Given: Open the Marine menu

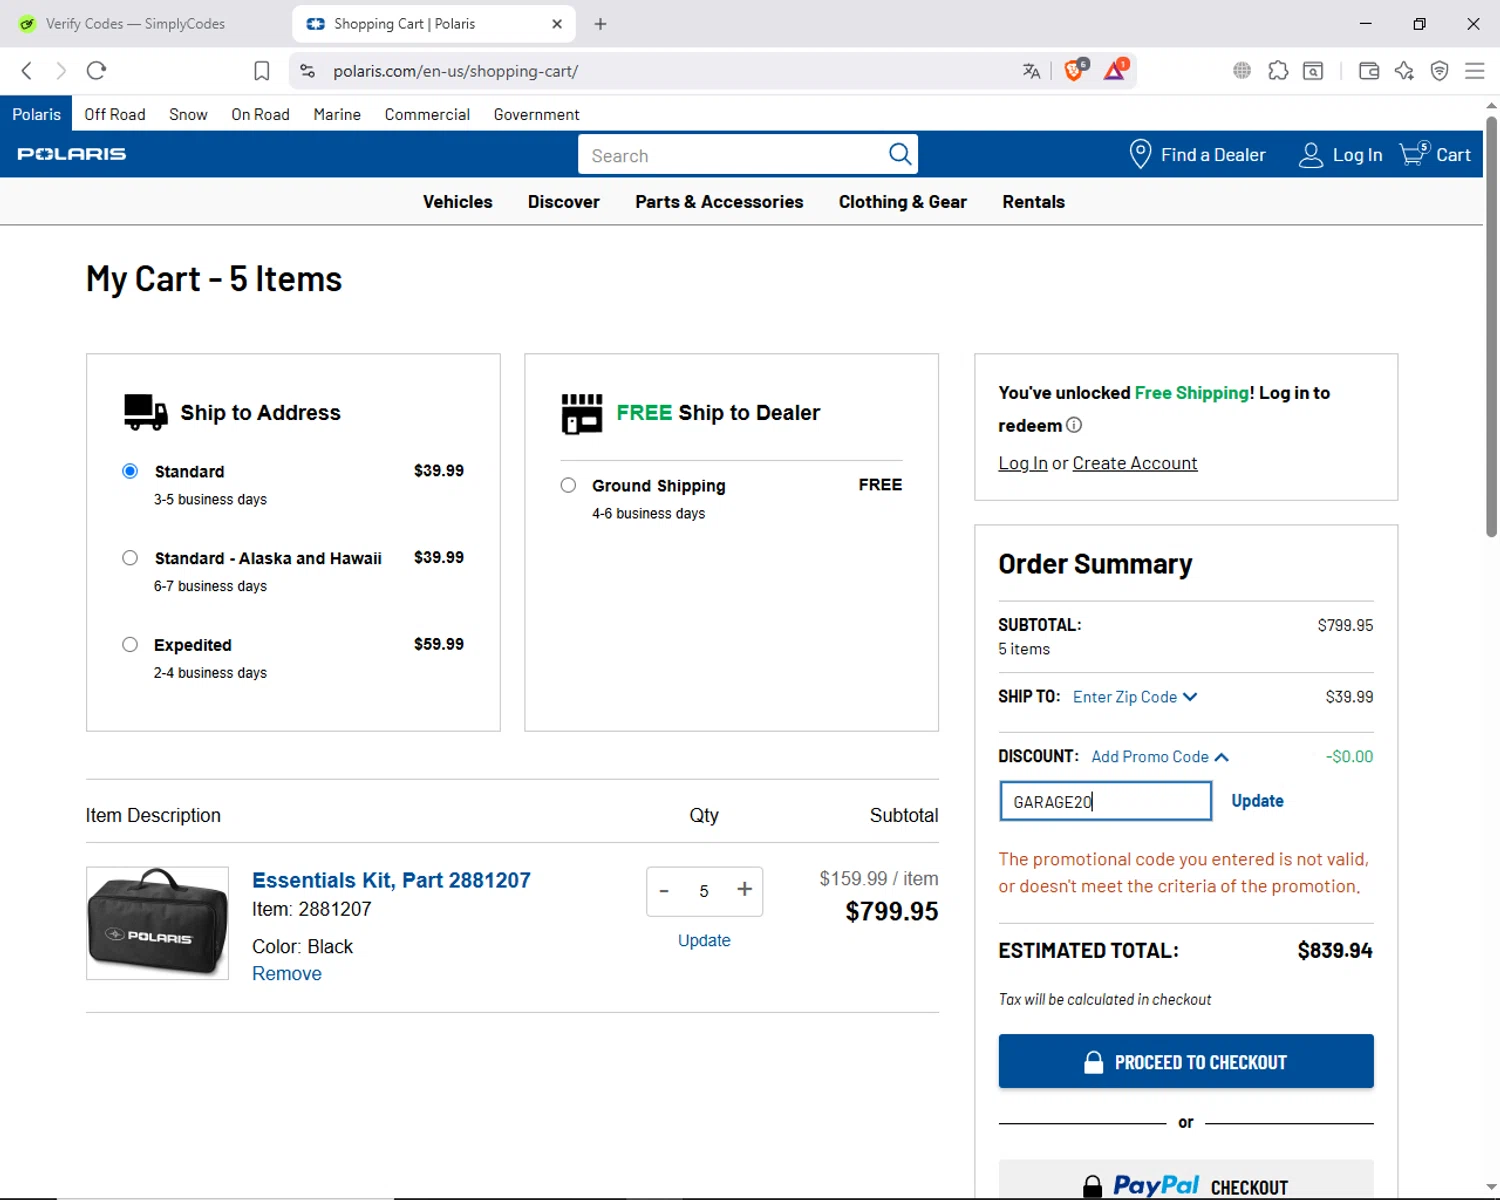Looking at the screenshot, I should click(x=337, y=114).
